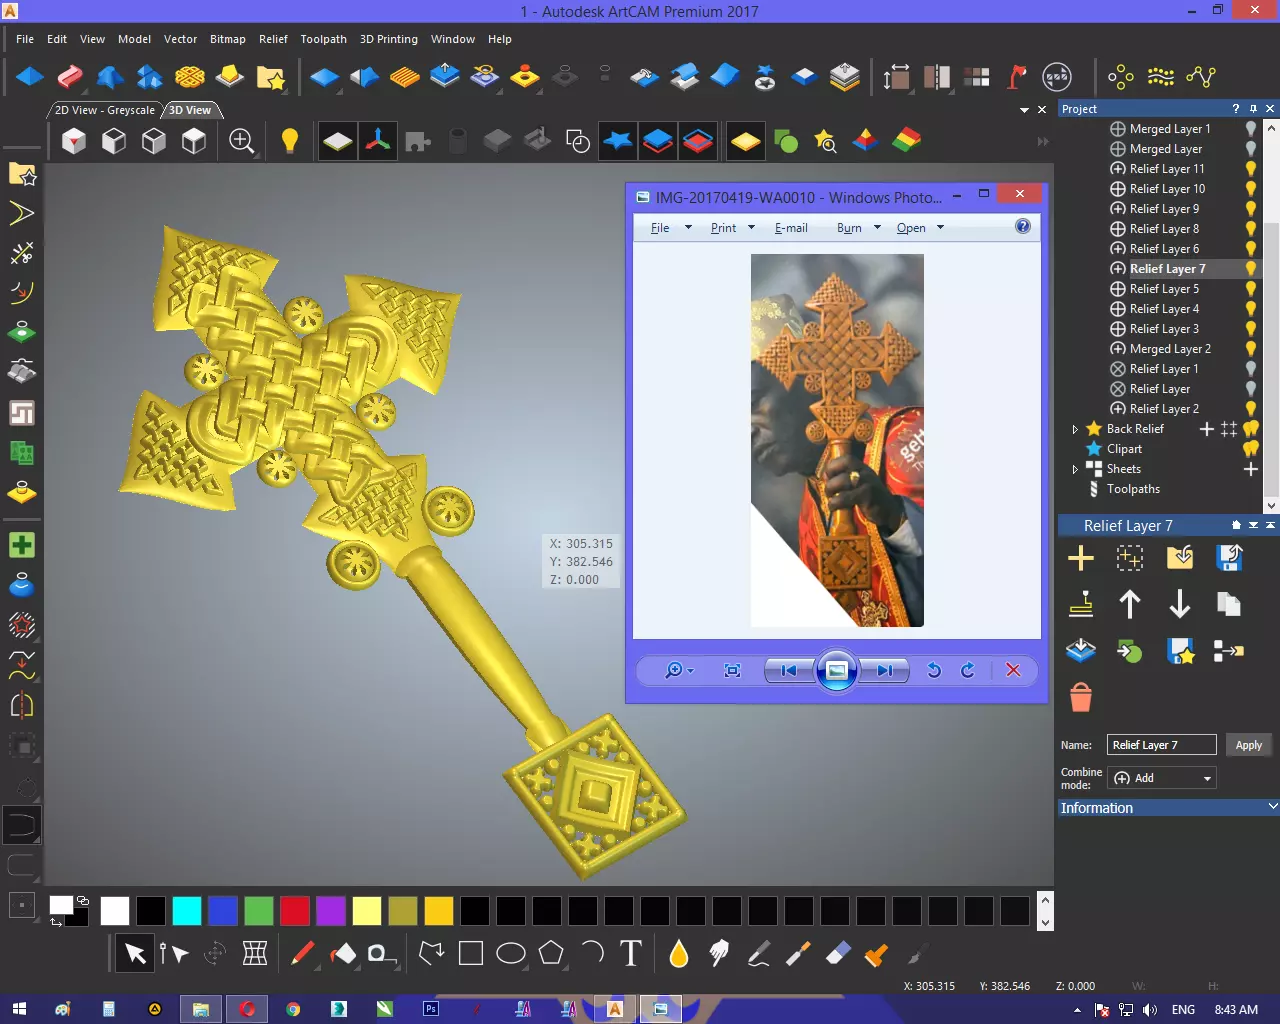
Task: Click rotate clockwise in Photo Viewer
Action: [x=967, y=670]
